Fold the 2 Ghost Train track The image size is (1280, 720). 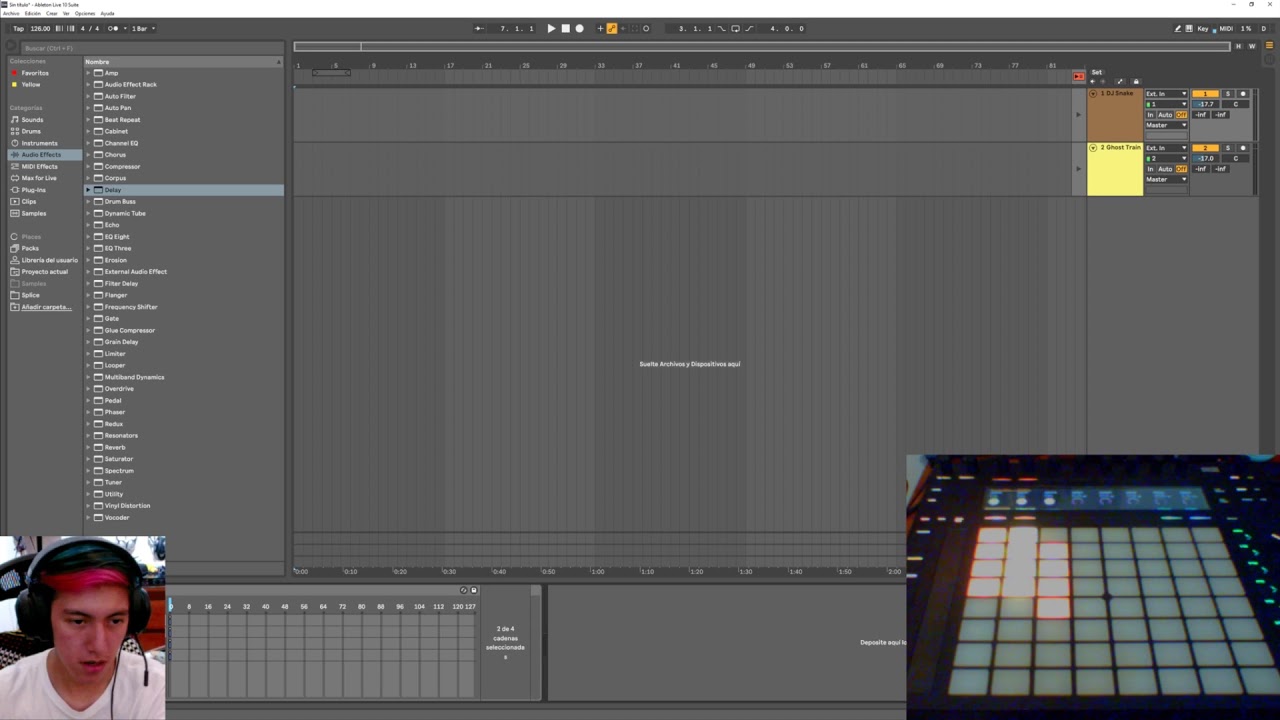coord(1093,148)
